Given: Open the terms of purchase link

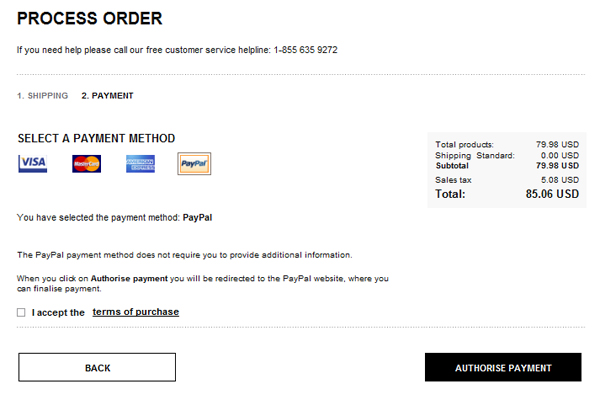Looking at the screenshot, I should (x=135, y=312).
